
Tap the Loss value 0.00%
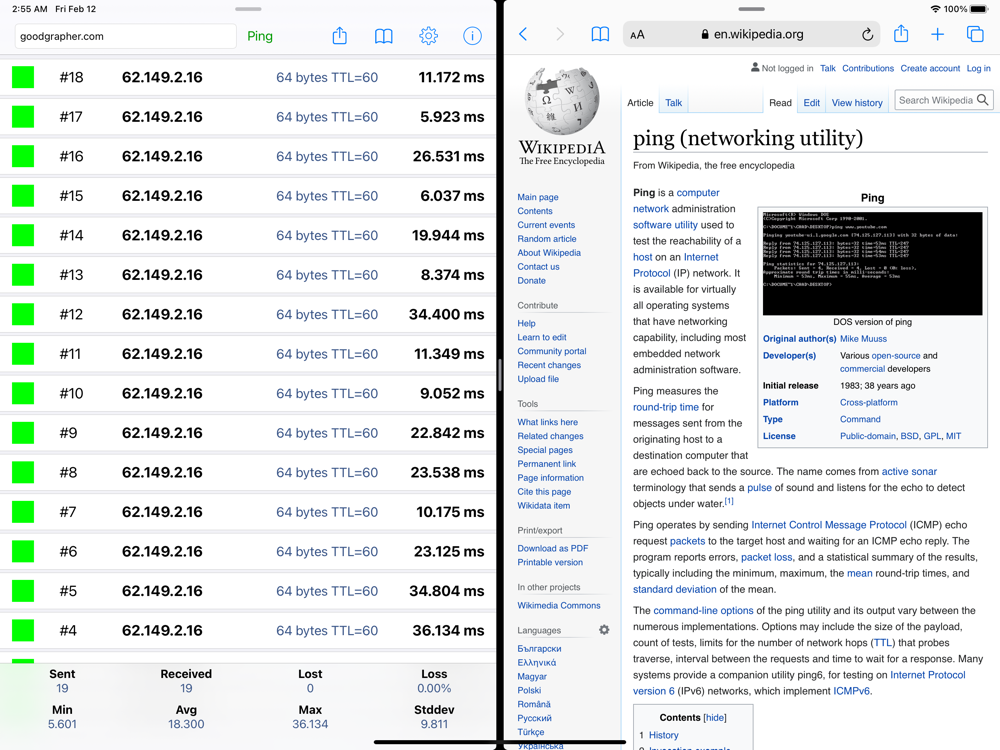pos(434,689)
